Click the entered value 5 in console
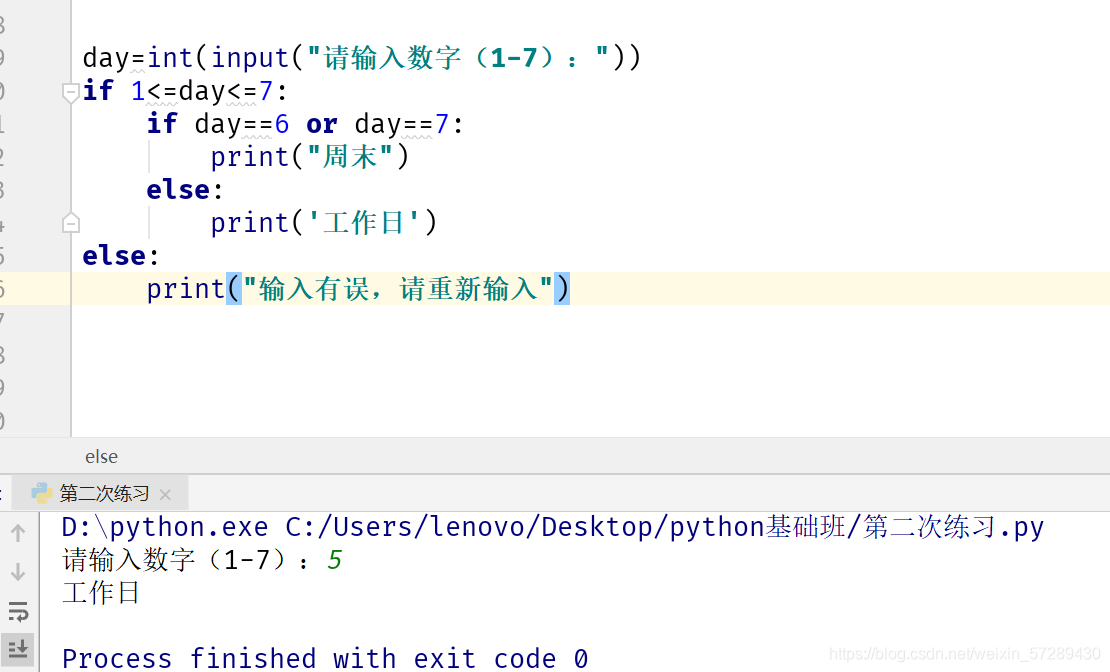The image size is (1110, 672). (x=334, y=560)
